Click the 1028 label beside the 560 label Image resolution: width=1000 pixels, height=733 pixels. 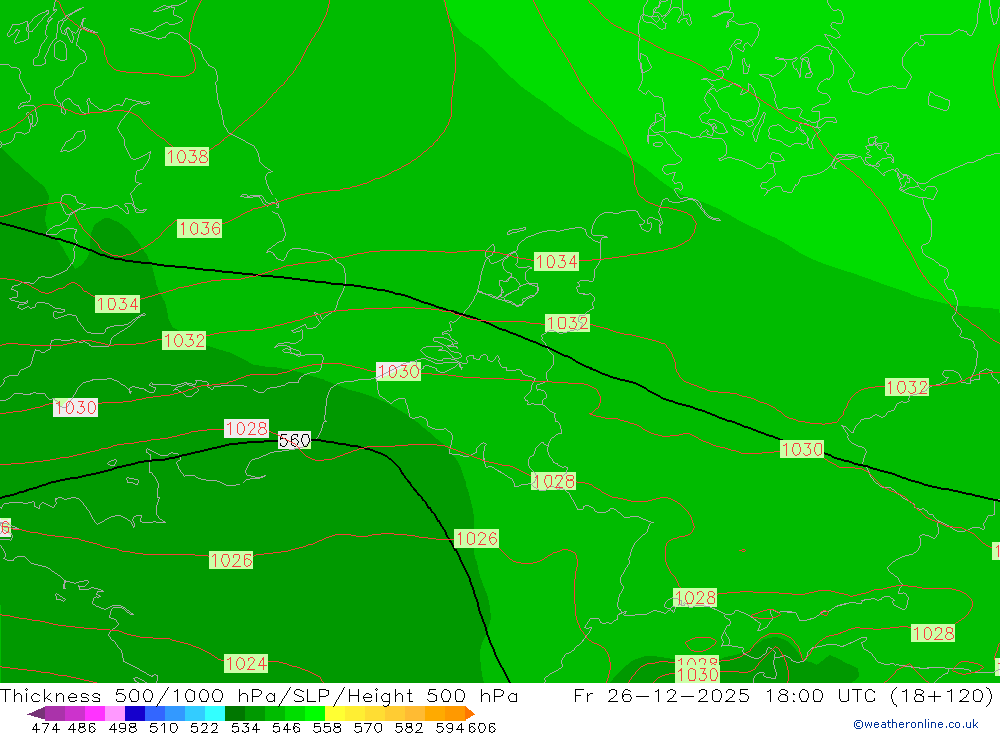pyautogui.click(x=247, y=428)
